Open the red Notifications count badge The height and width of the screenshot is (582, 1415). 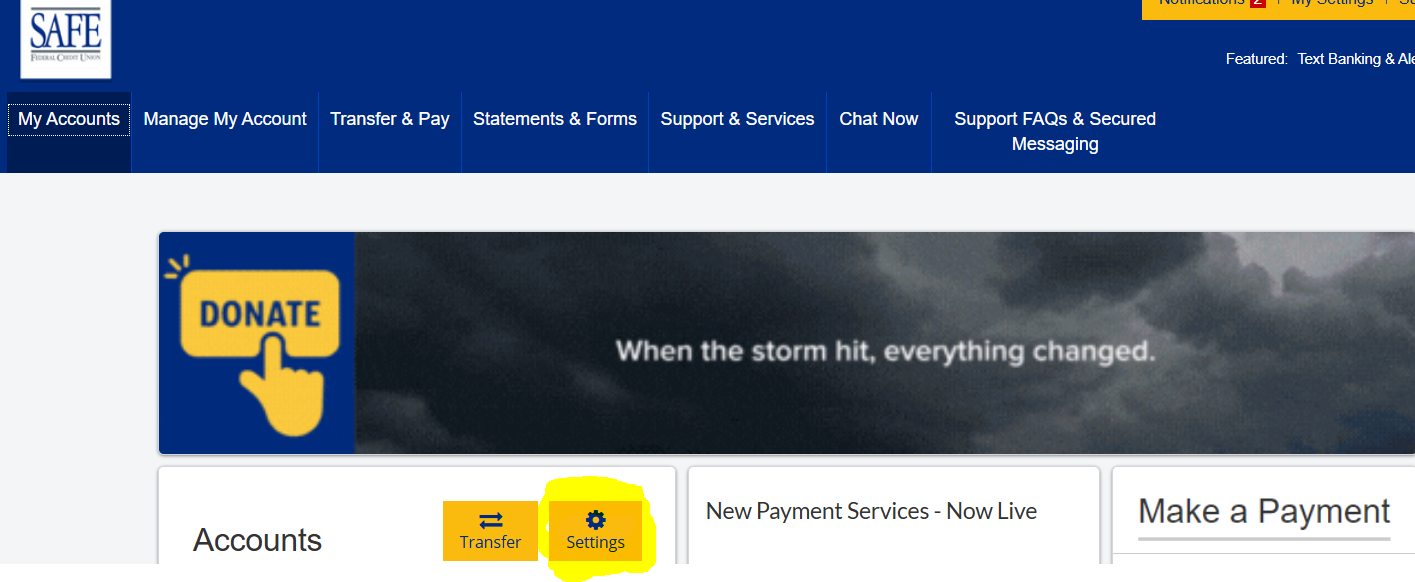[1257, 3]
